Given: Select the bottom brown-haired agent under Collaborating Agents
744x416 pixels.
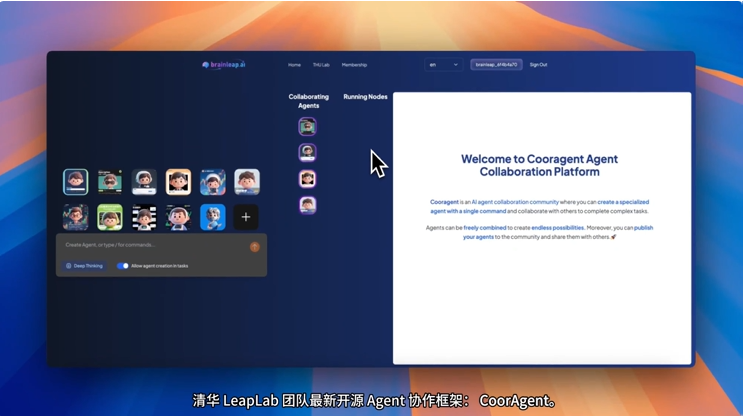Looking at the screenshot, I should click(x=307, y=205).
